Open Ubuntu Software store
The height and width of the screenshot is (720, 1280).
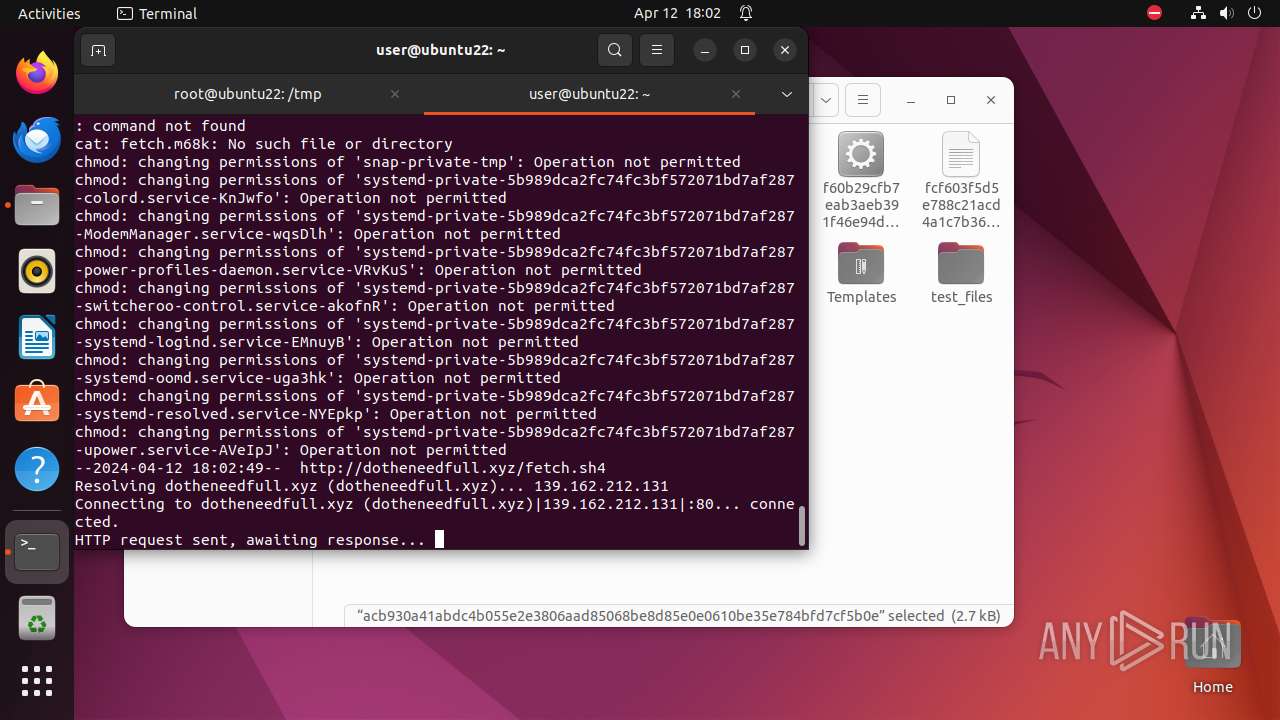click(x=37, y=403)
